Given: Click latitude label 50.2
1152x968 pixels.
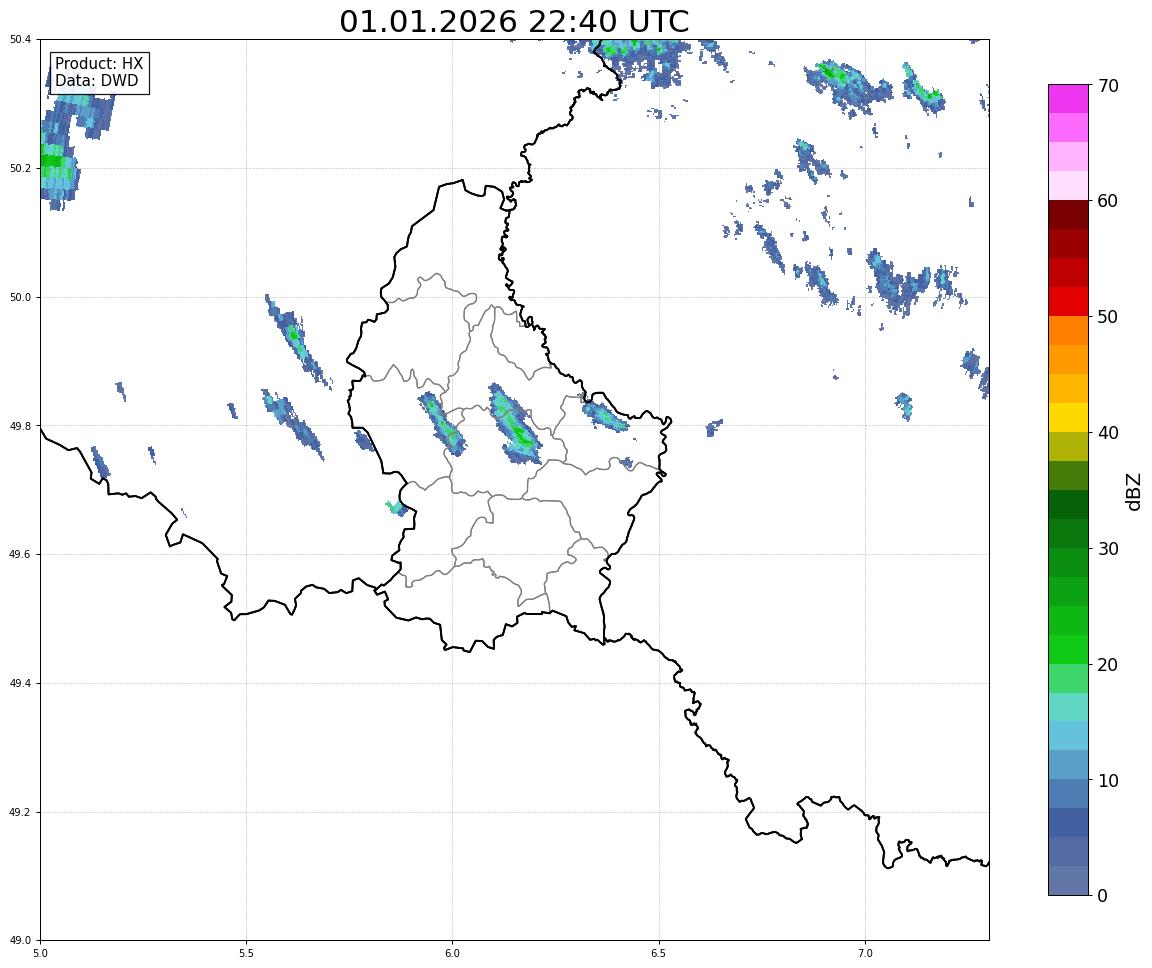Looking at the screenshot, I should [x=20, y=168].
